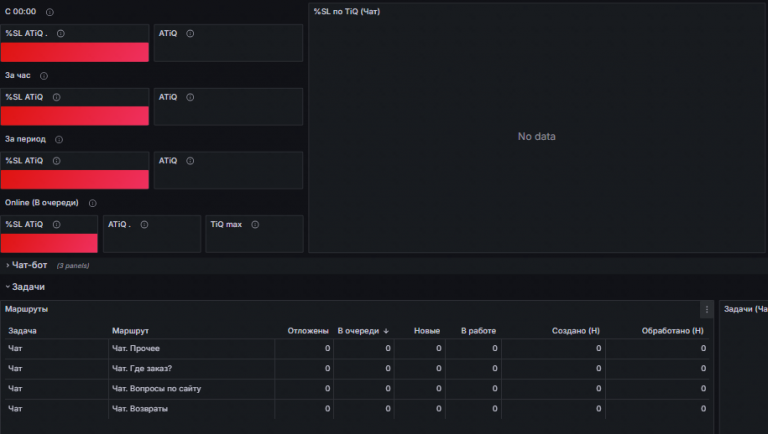Viewport: 768px width, 434px height.
Task: Click Обработано (Н) value in Чат. Возвраты row
Action: (703, 409)
